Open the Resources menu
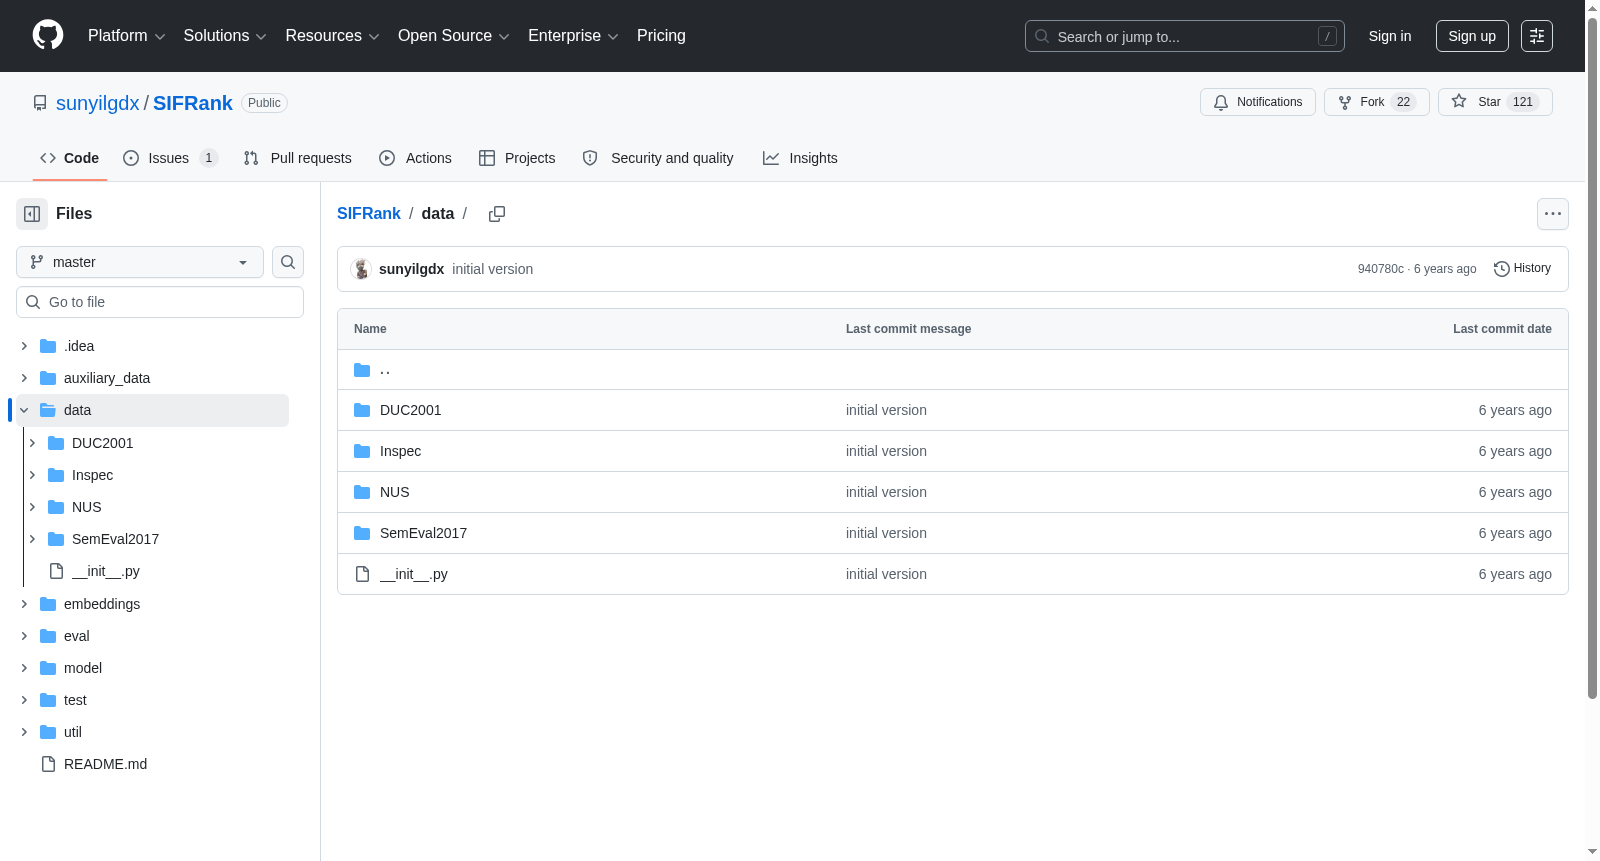 tap(332, 36)
